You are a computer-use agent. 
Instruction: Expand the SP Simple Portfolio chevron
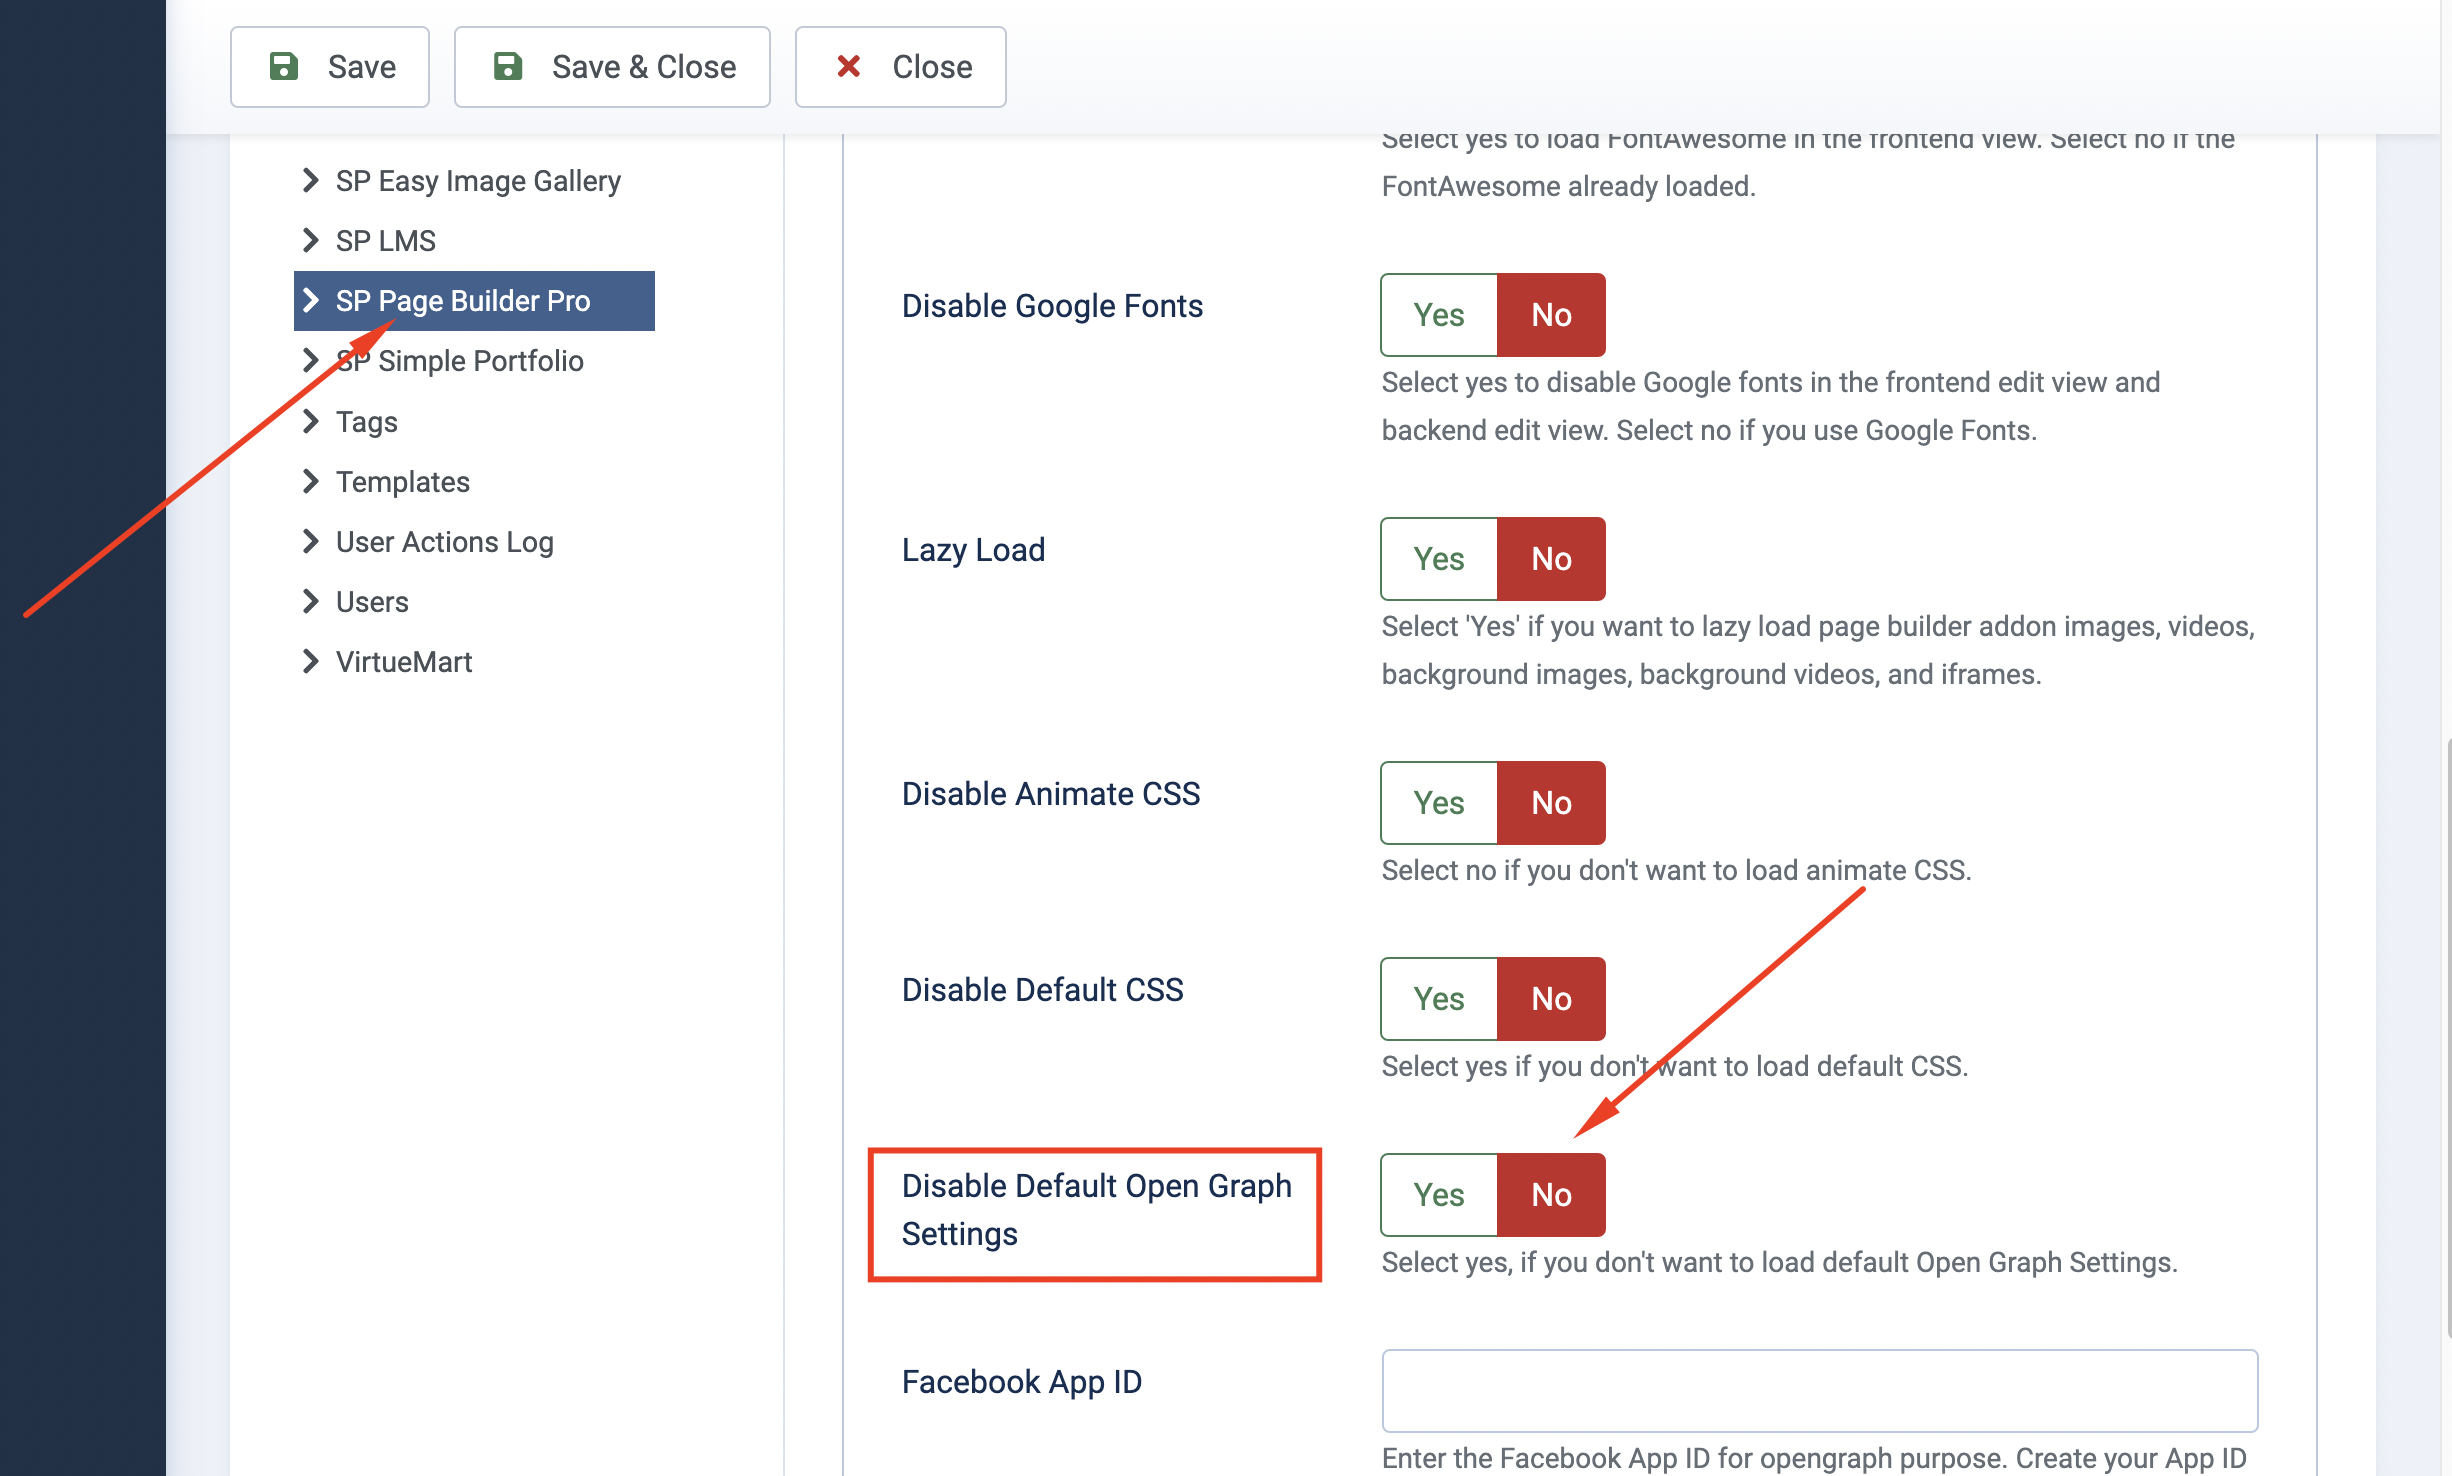point(311,361)
